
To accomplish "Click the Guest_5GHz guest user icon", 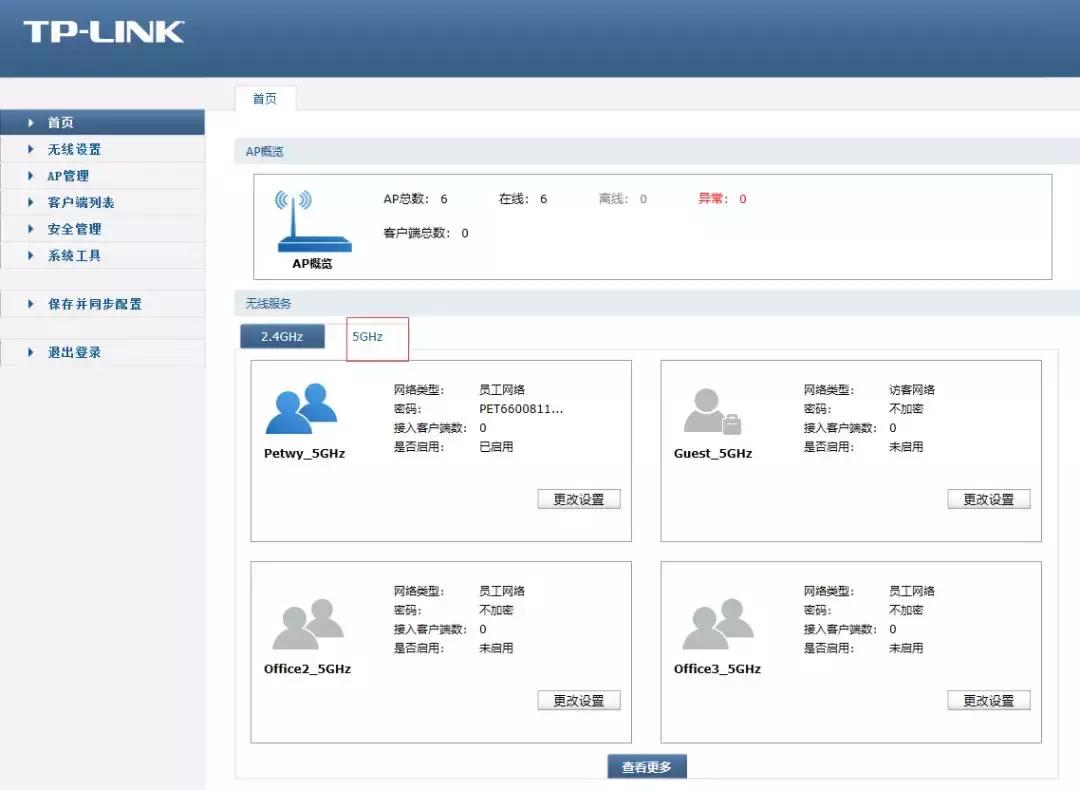I will click(x=712, y=411).
